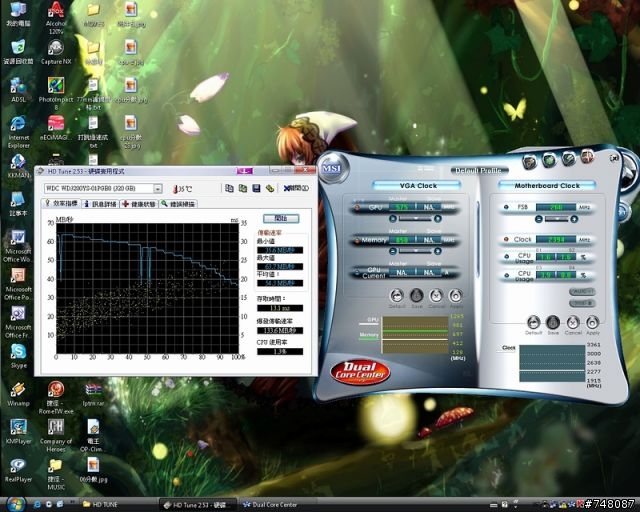Image resolution: width=640 pixels, height=512 pixels.
Task: Toggle the upper CPU Usage row indicator
Action: point(506,257)
